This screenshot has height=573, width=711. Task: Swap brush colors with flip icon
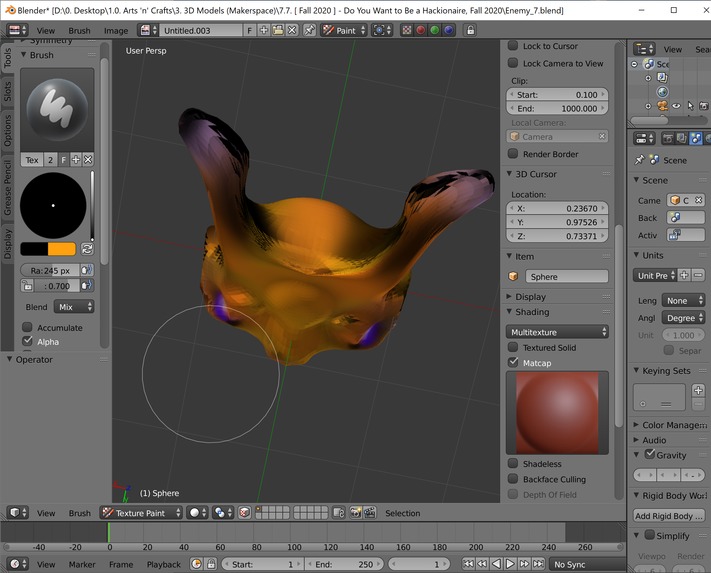87,248
